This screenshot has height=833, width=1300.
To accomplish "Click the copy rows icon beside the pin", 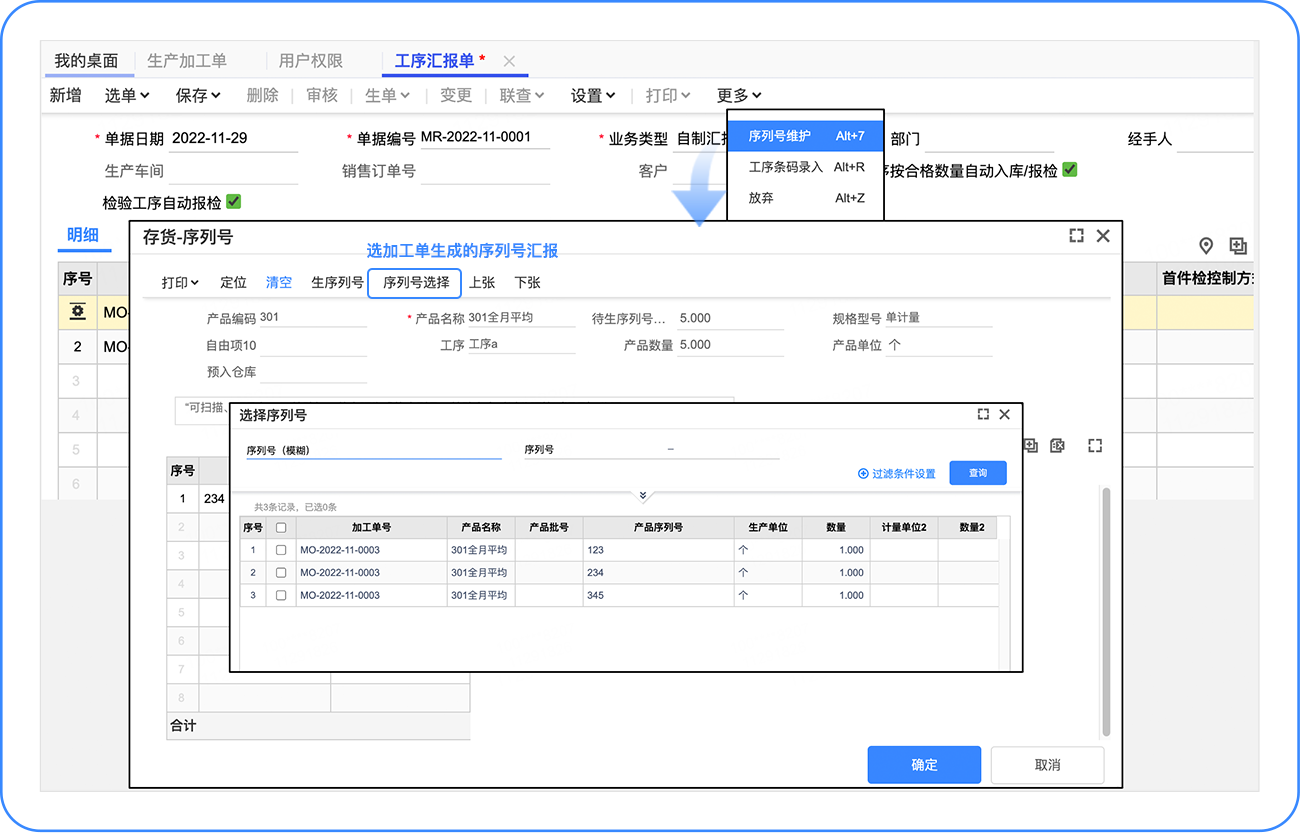I will pyautogui.click(x=1238, y=246).
